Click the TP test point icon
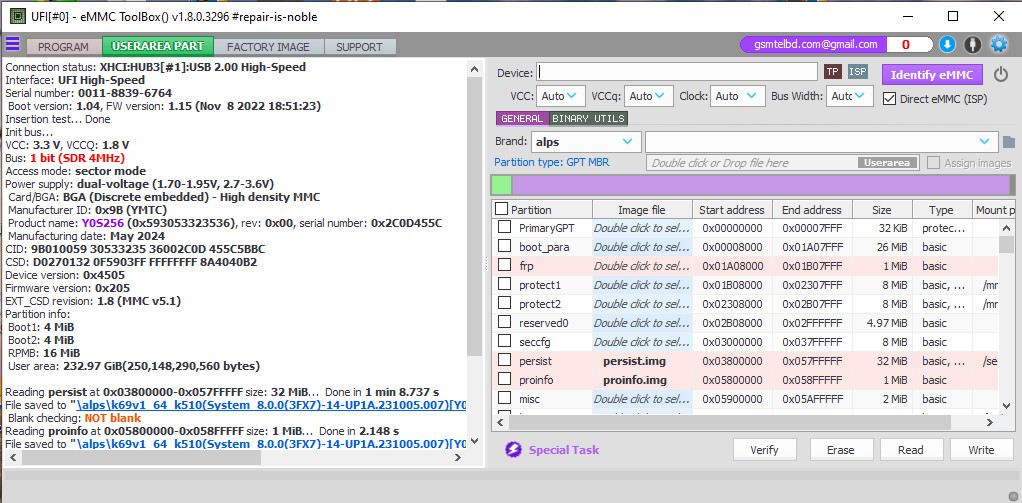 (x=832, y=72)
